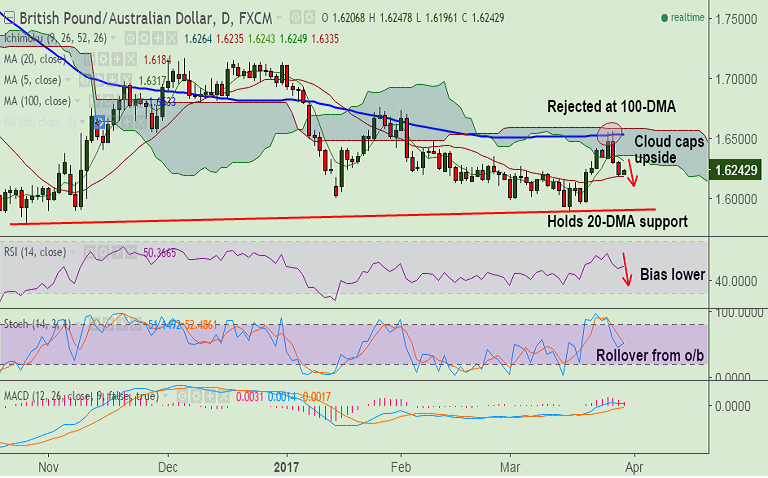The height and width of the screenshot is (478, 768).
Task: Click the plus icon beside the MACD legend
Action: tap(210, 396)
